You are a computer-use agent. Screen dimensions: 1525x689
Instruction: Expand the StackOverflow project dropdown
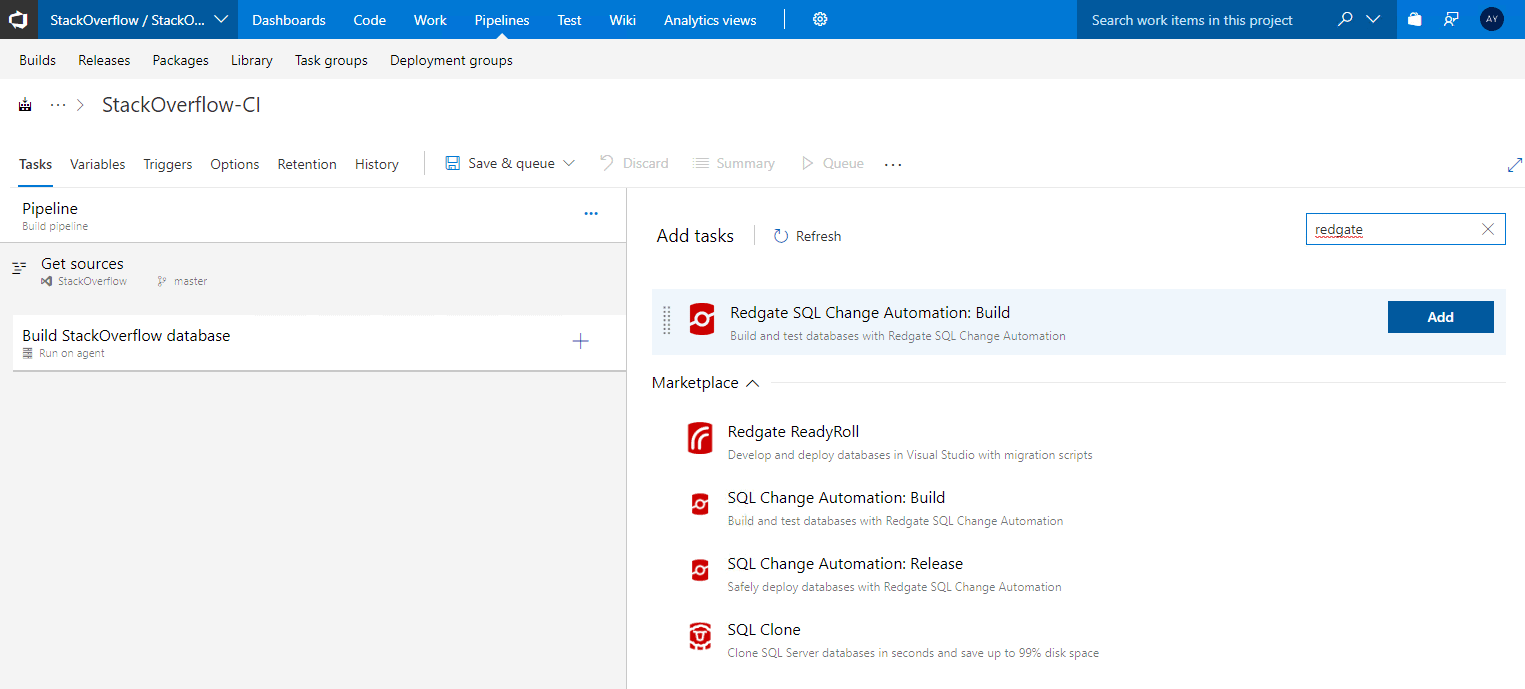(221, 19)
